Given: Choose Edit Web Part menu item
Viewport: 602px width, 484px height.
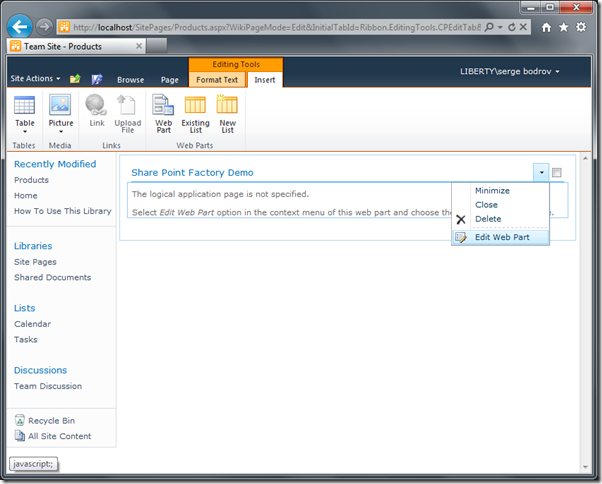Looking at the screenshot, I should tap(501, 237).
